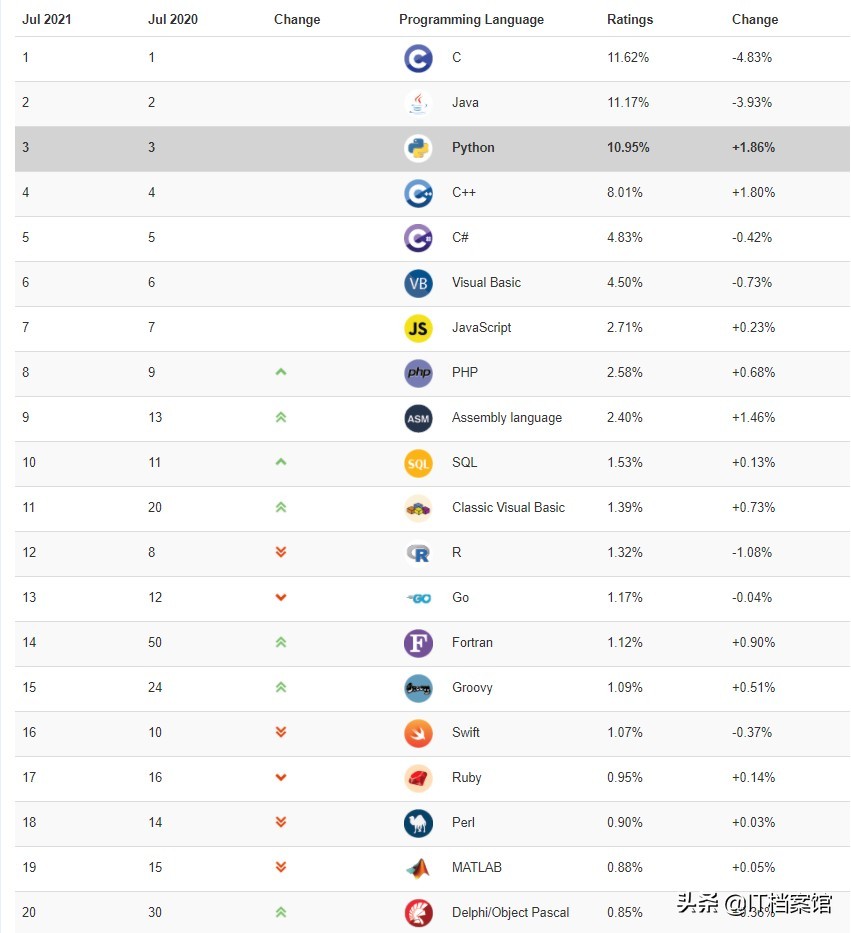Screen dimensions: 851x933
Task: Click the Ratings column header
Action: click(x=630, y=19)
